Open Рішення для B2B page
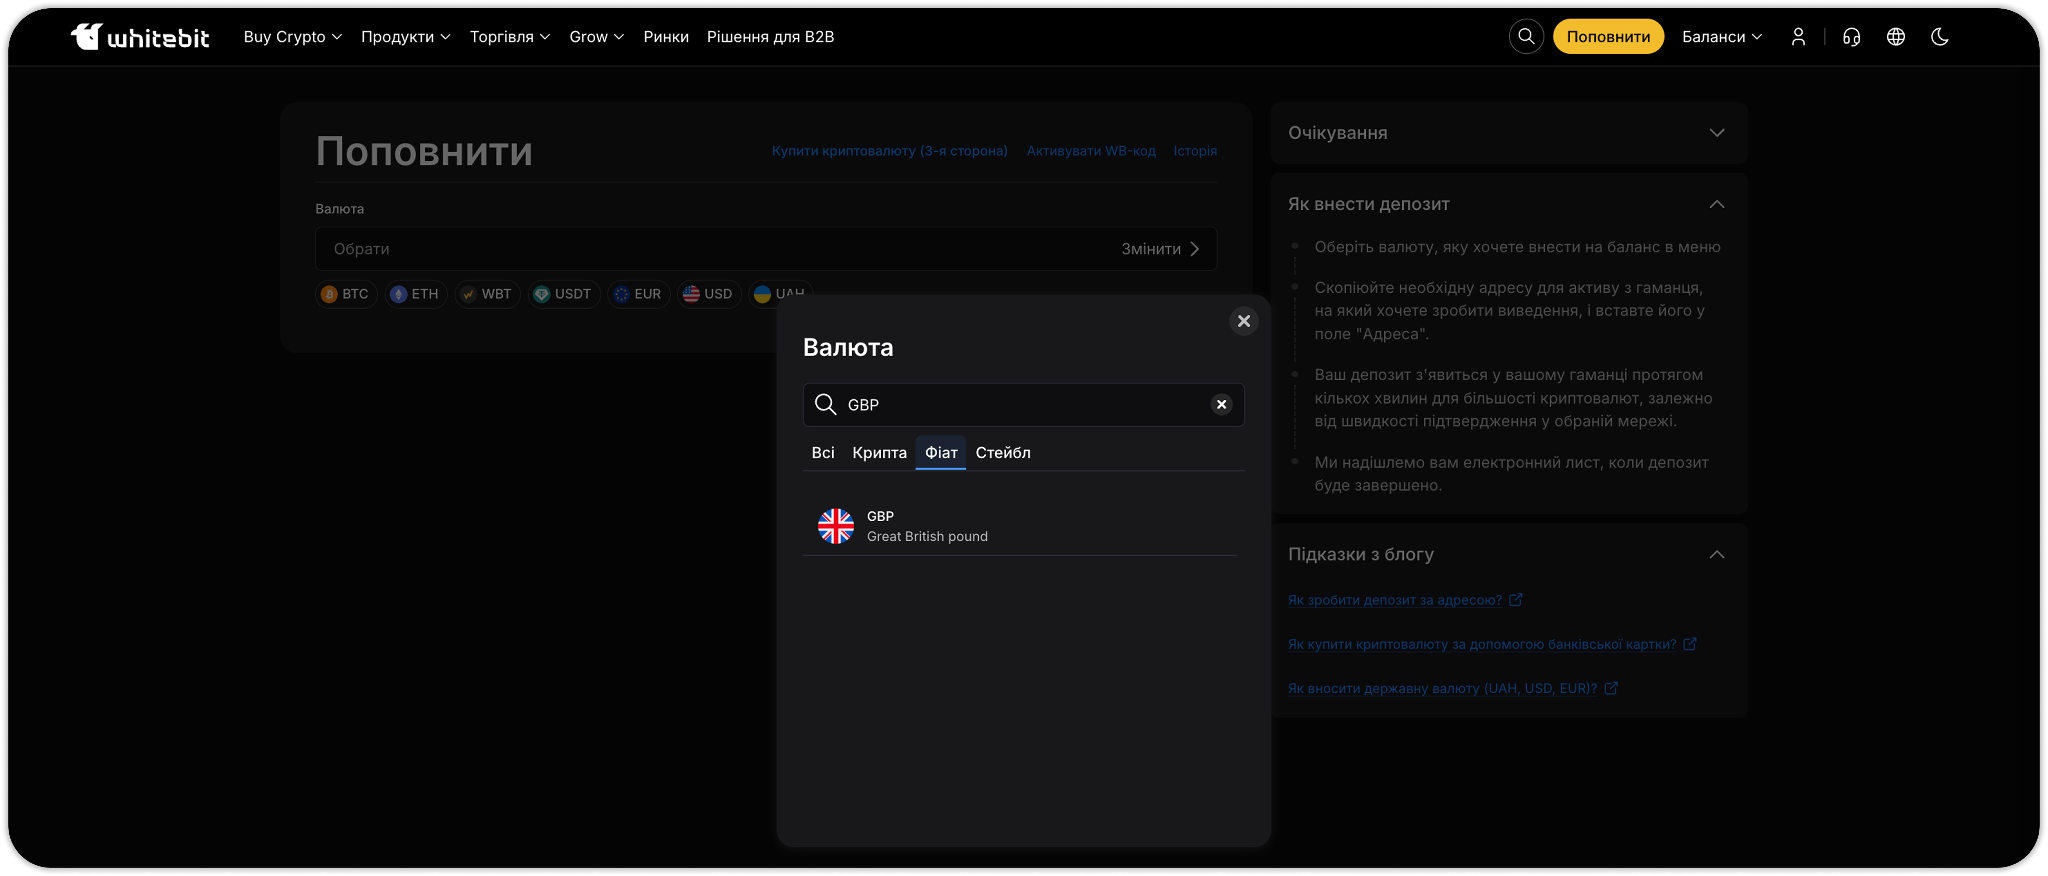Image resolution: width=2048 pixels, height=876 pixels. pyautogui.click(x=770, y=37)
